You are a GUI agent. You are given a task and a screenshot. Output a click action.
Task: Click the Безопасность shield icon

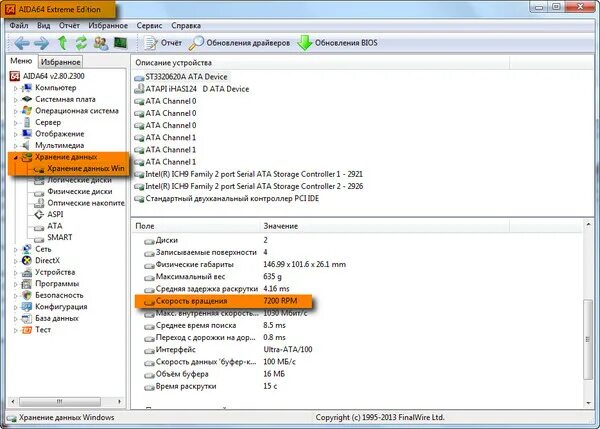coord(26,295)
